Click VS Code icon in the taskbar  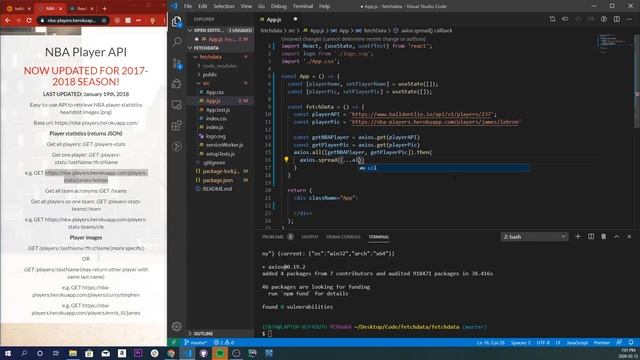coord(187,353)
